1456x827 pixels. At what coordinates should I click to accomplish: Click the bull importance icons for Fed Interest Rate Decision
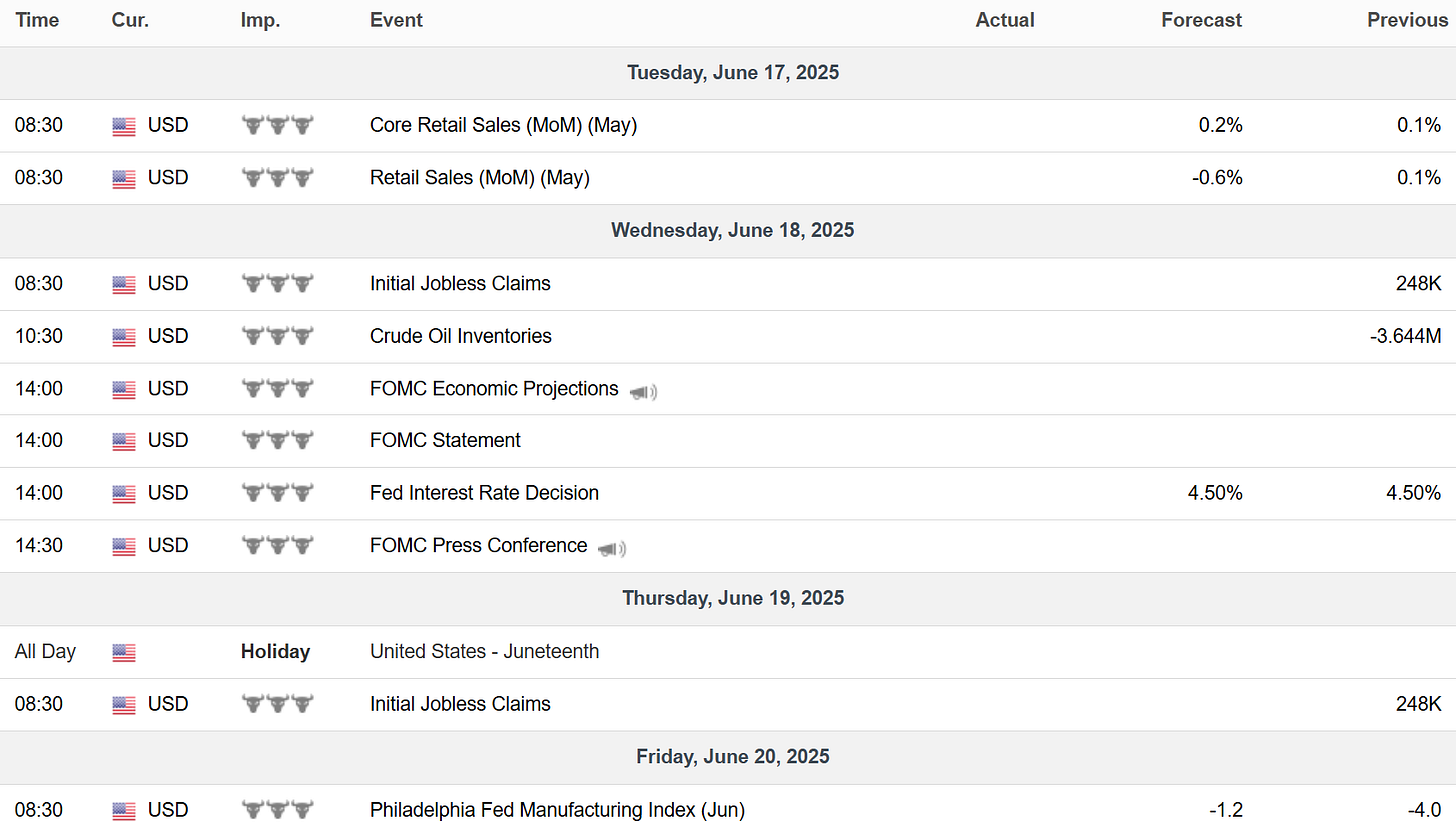coord(277,493)
